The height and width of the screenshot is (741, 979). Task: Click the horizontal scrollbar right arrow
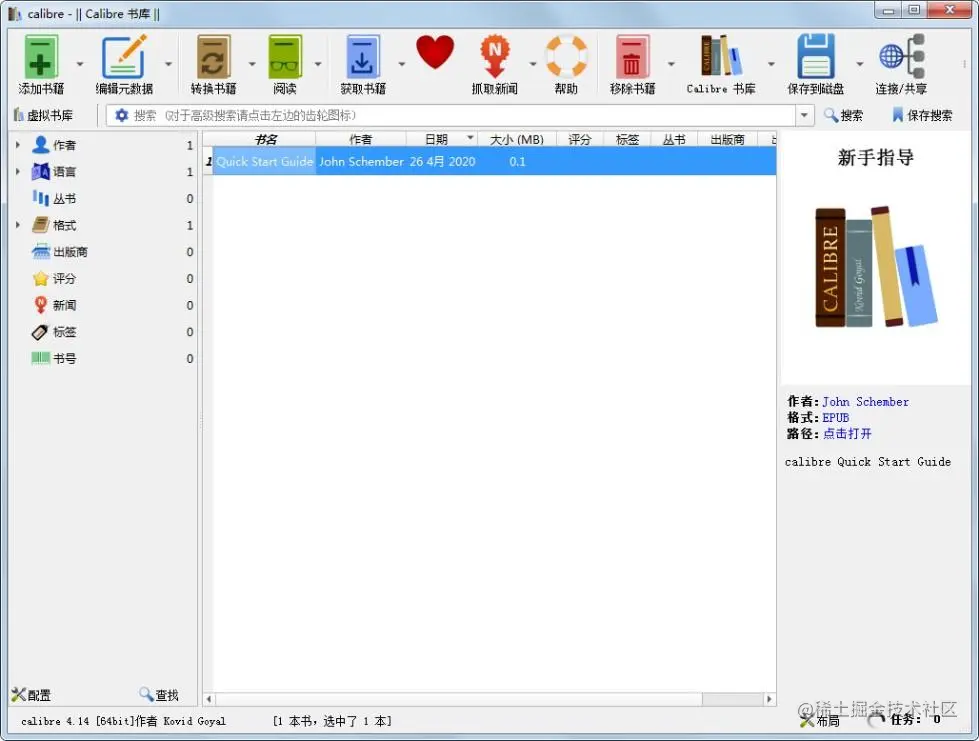click(x=769, y=699)
